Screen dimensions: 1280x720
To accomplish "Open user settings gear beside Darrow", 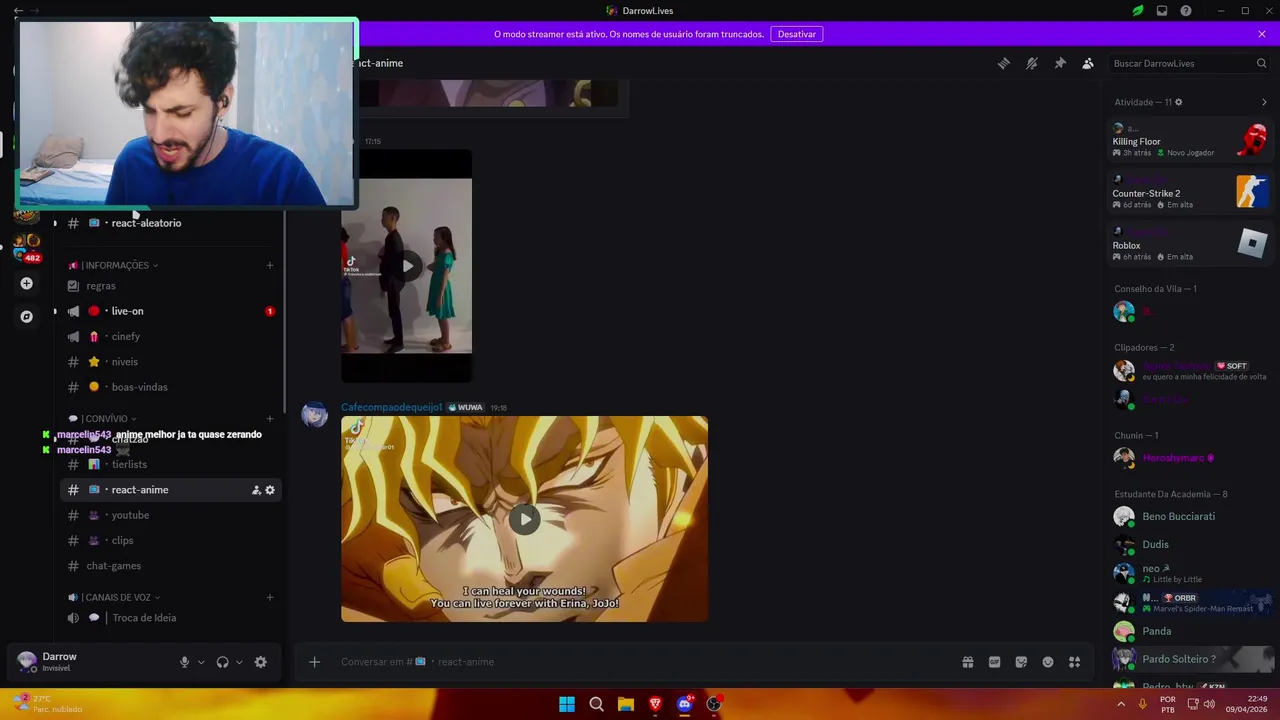I will tap(261, 662).
